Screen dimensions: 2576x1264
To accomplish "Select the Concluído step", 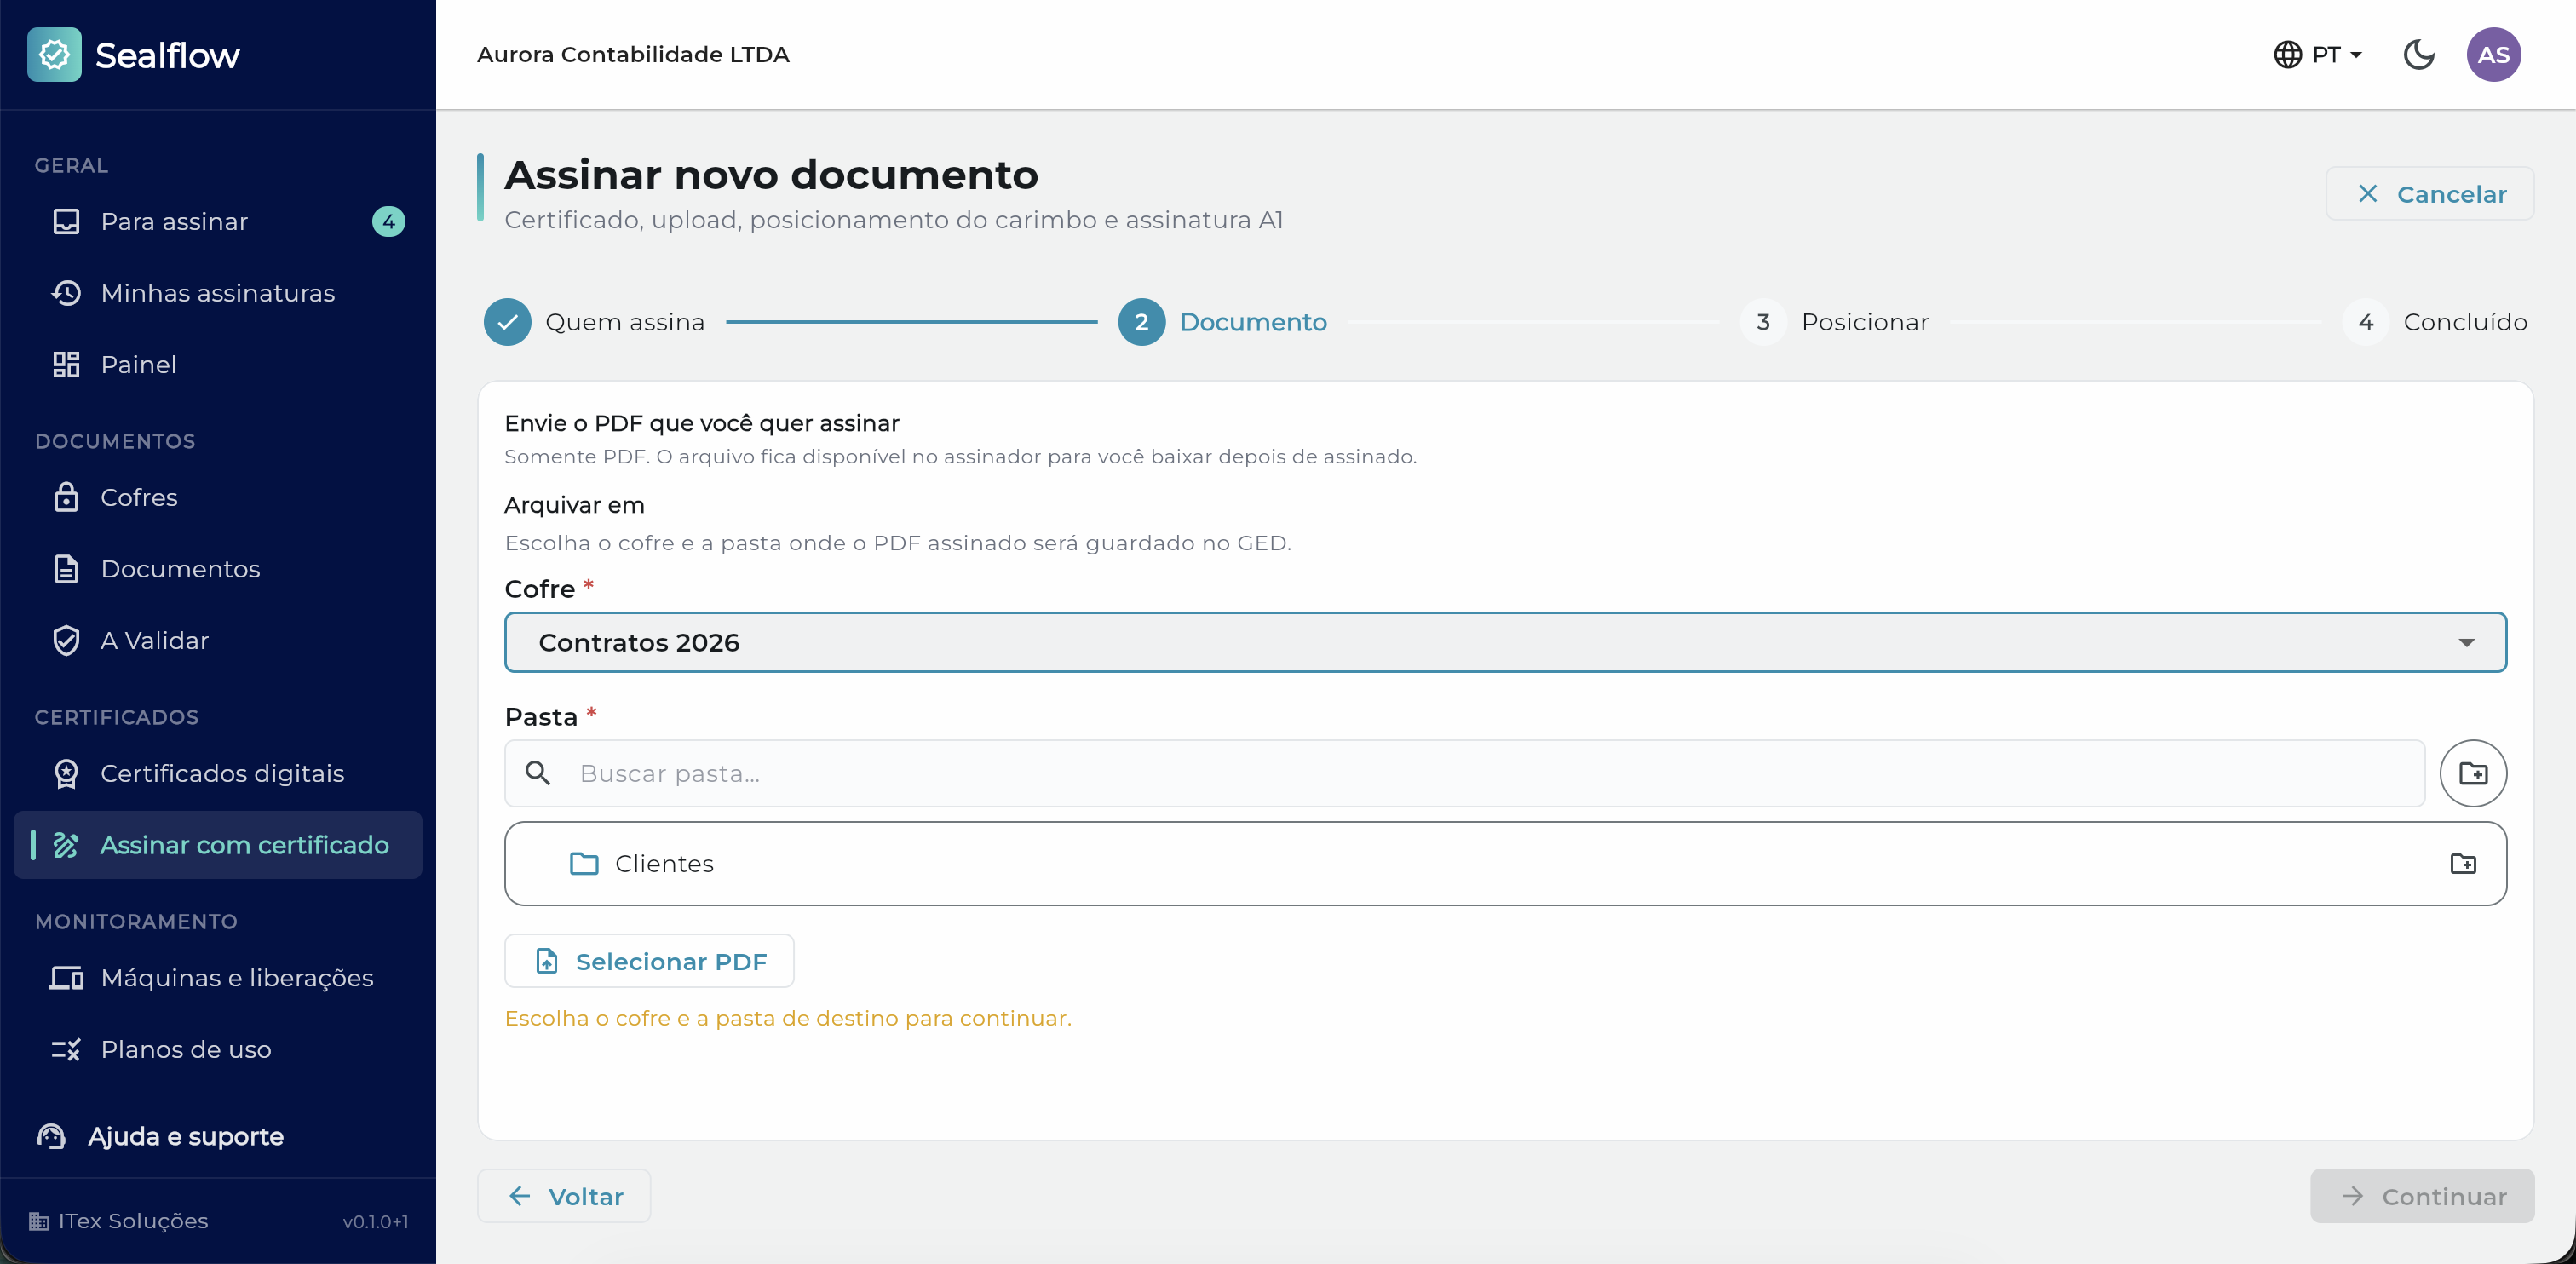I will click(x=2435, y=322).
